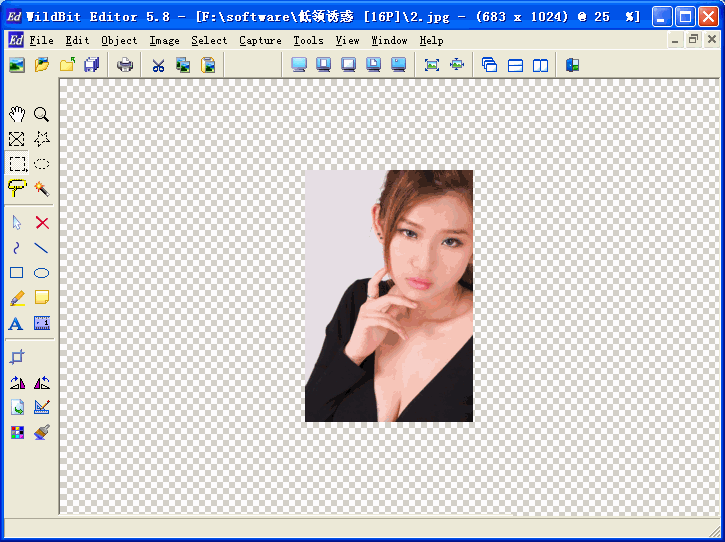The width and height of the screenshot is (725, 542).
Task: Activate the Text tool
Action: coord(17,323)
